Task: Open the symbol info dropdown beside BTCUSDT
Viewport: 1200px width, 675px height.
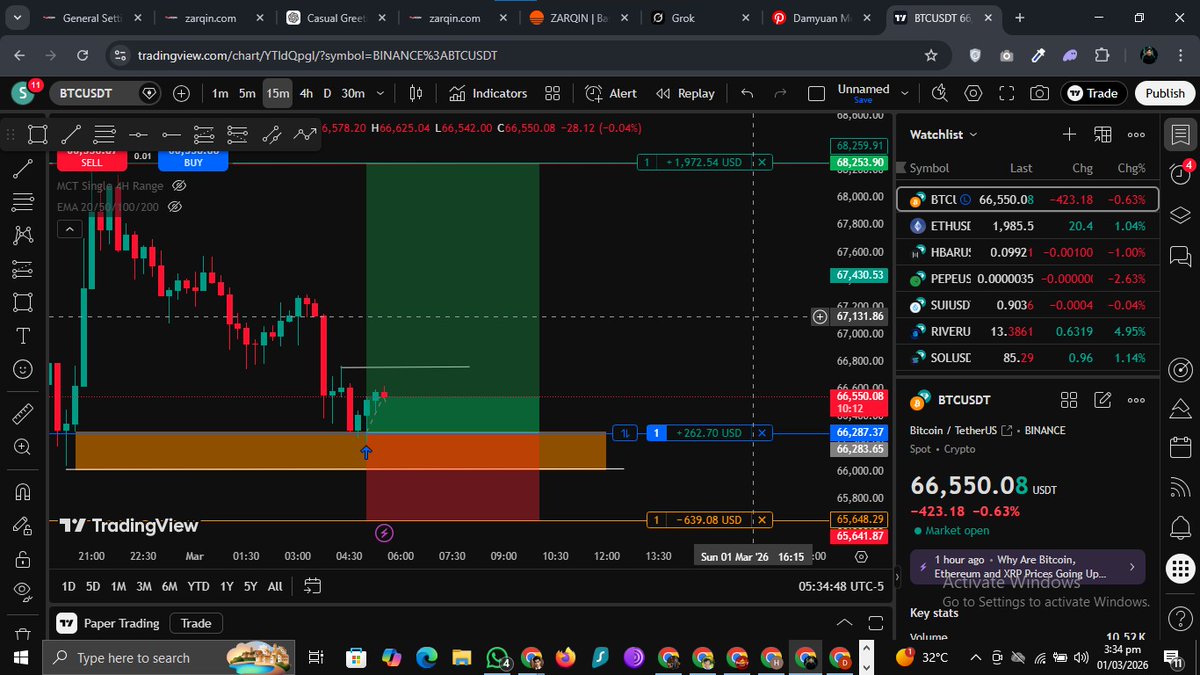Action: point(150,93)
